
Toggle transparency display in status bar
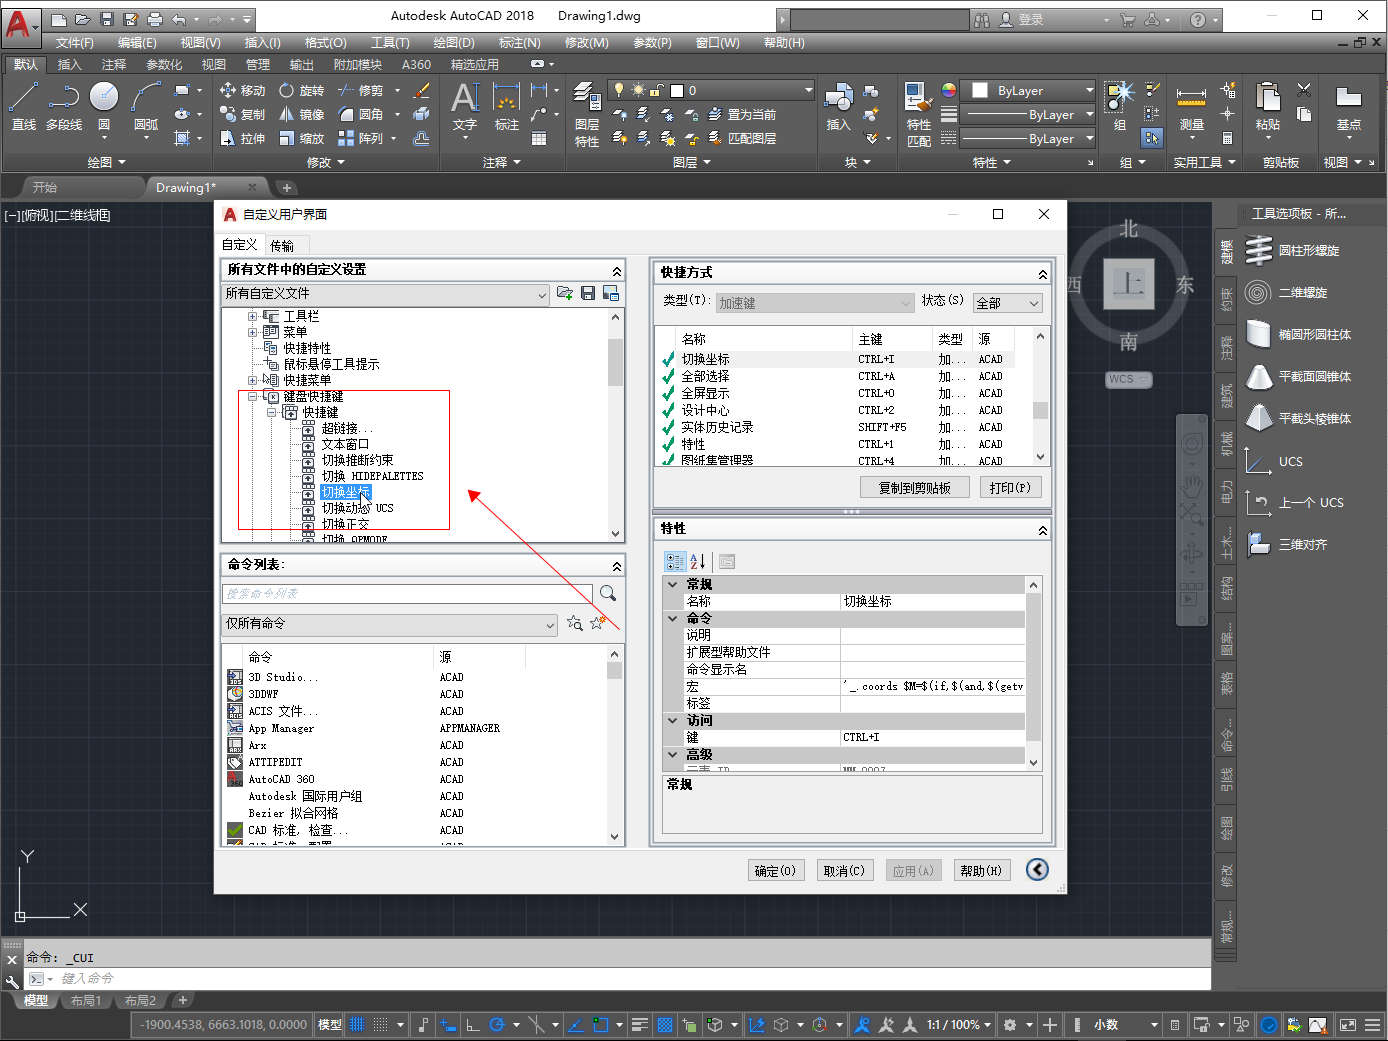[x=665, y=1024]
